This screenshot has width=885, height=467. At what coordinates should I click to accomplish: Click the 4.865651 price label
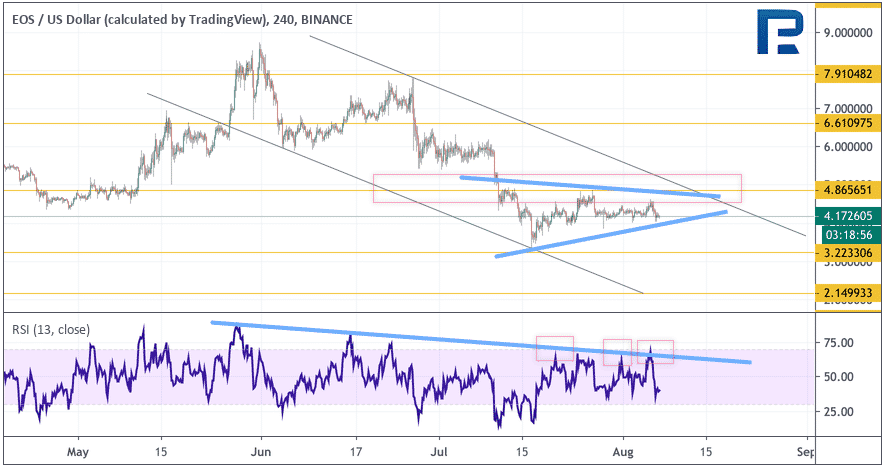pyautogui.click(x=848, y=190)
